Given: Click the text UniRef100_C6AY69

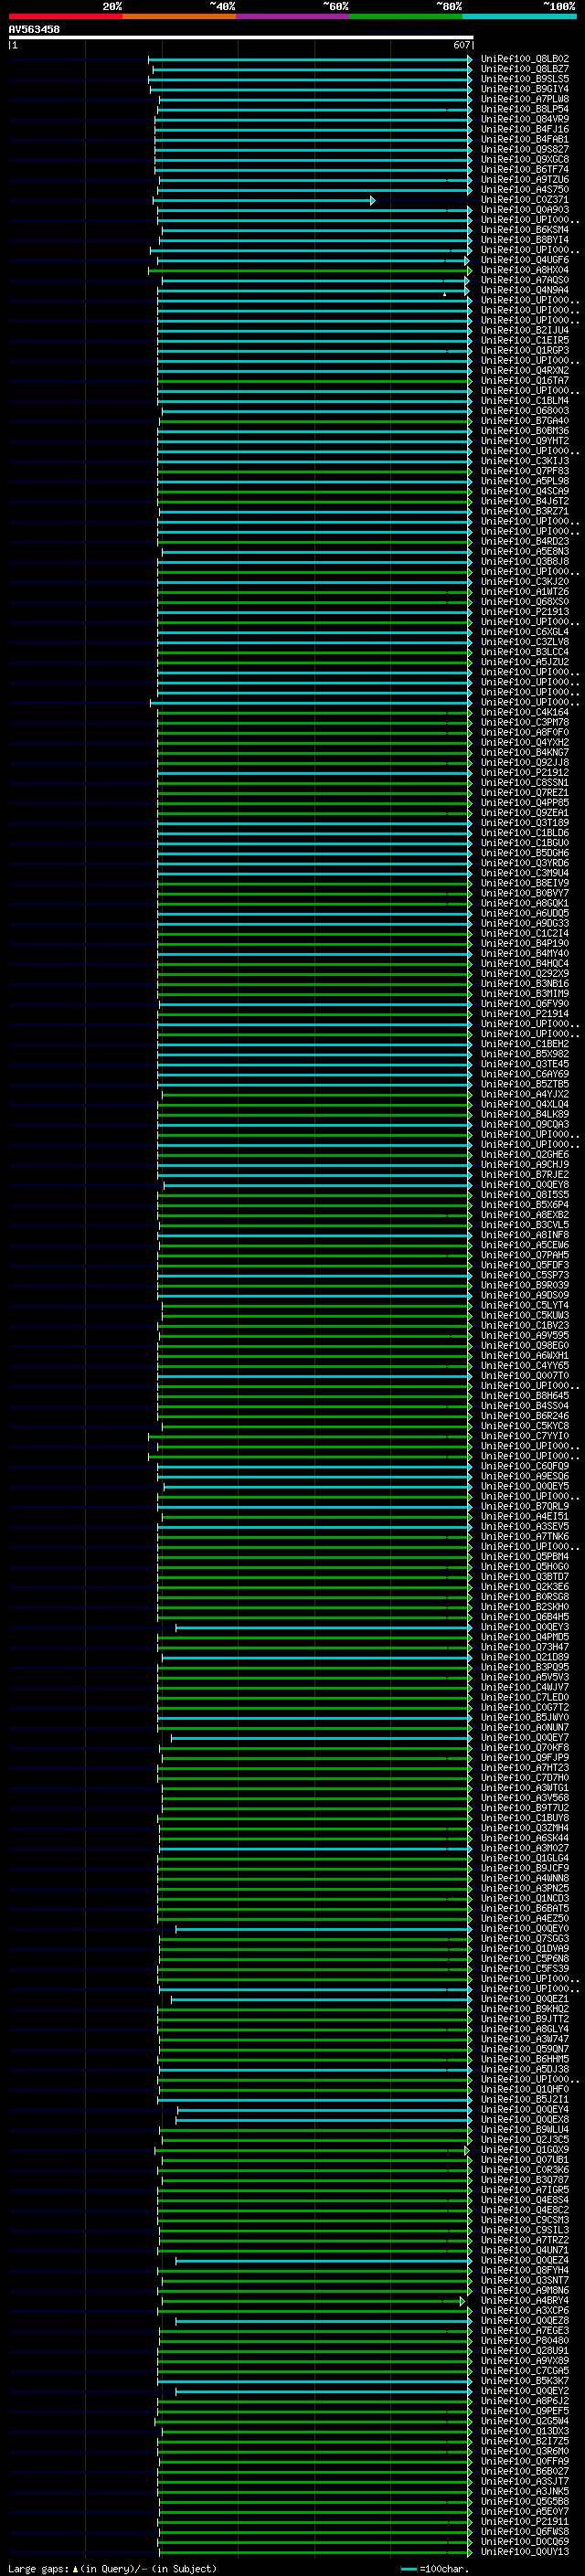Looking at the screenshot, I should point(525,1074).
